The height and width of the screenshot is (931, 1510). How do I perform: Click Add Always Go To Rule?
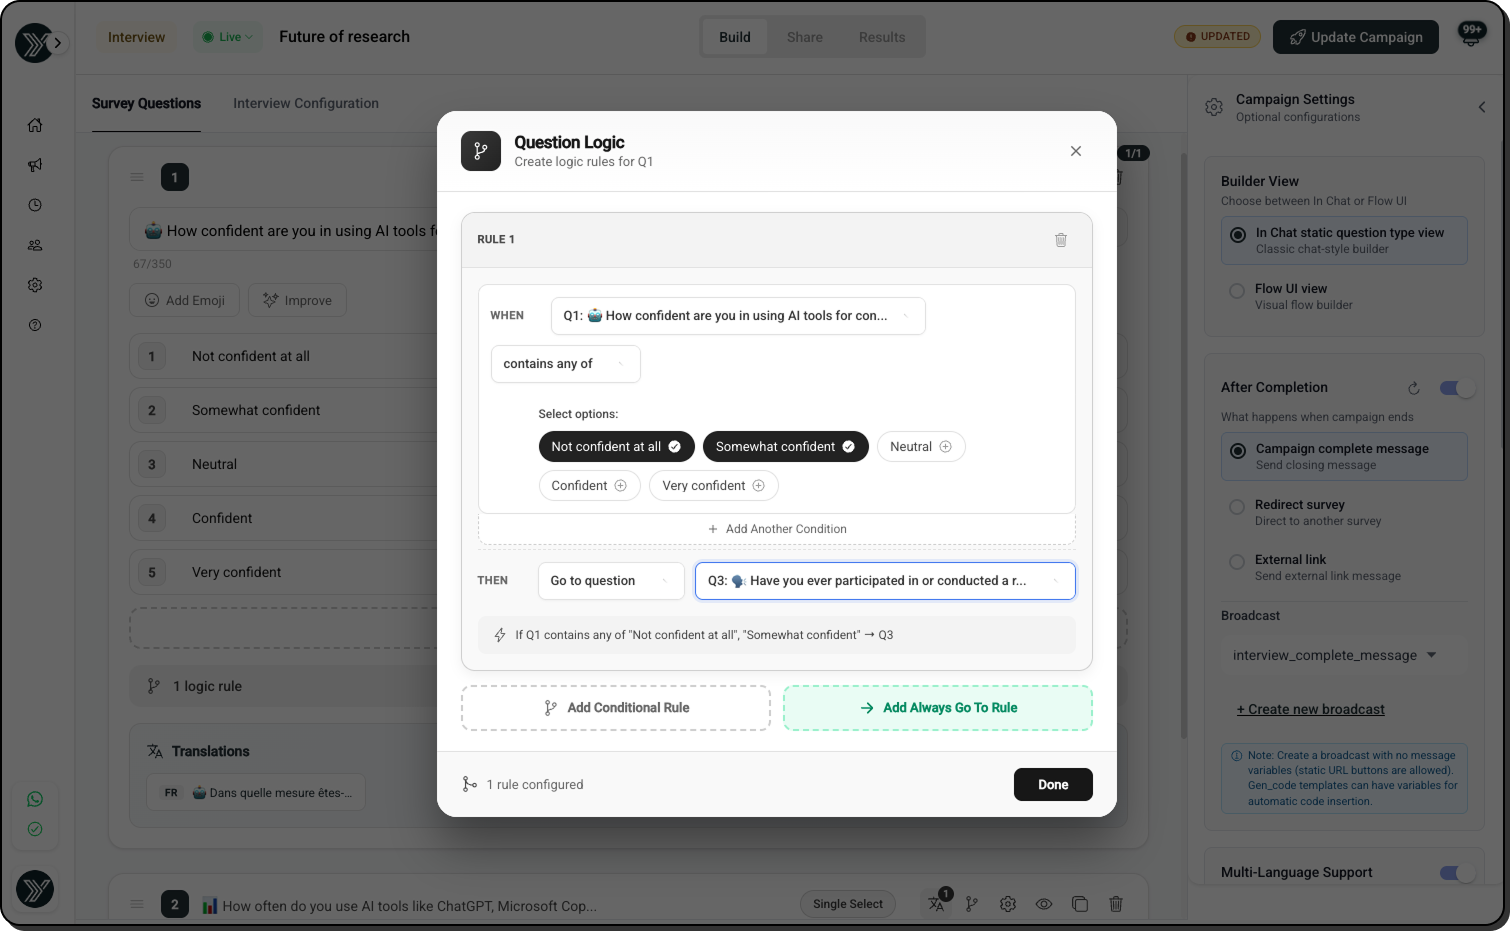tap(937, 708)
